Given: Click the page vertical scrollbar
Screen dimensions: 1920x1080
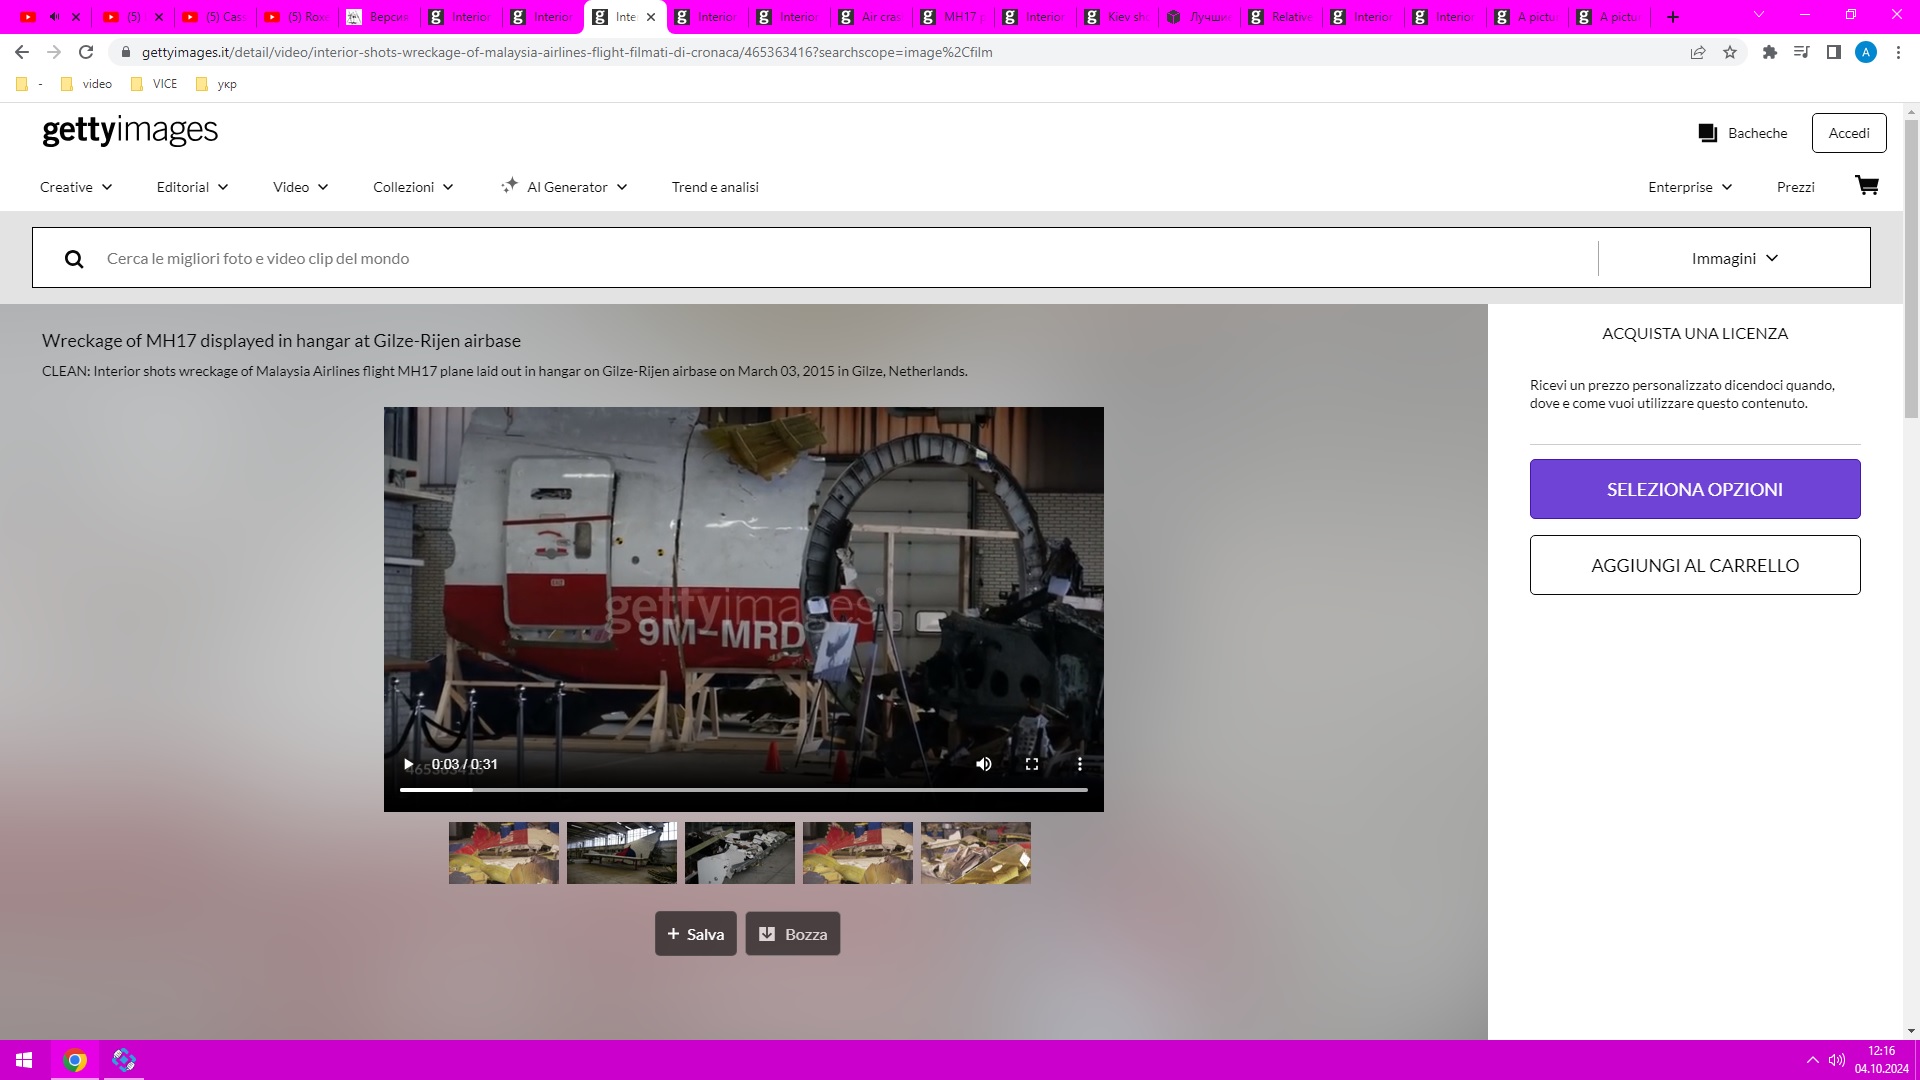Looking at the screenshot, I should point(1911,270).
